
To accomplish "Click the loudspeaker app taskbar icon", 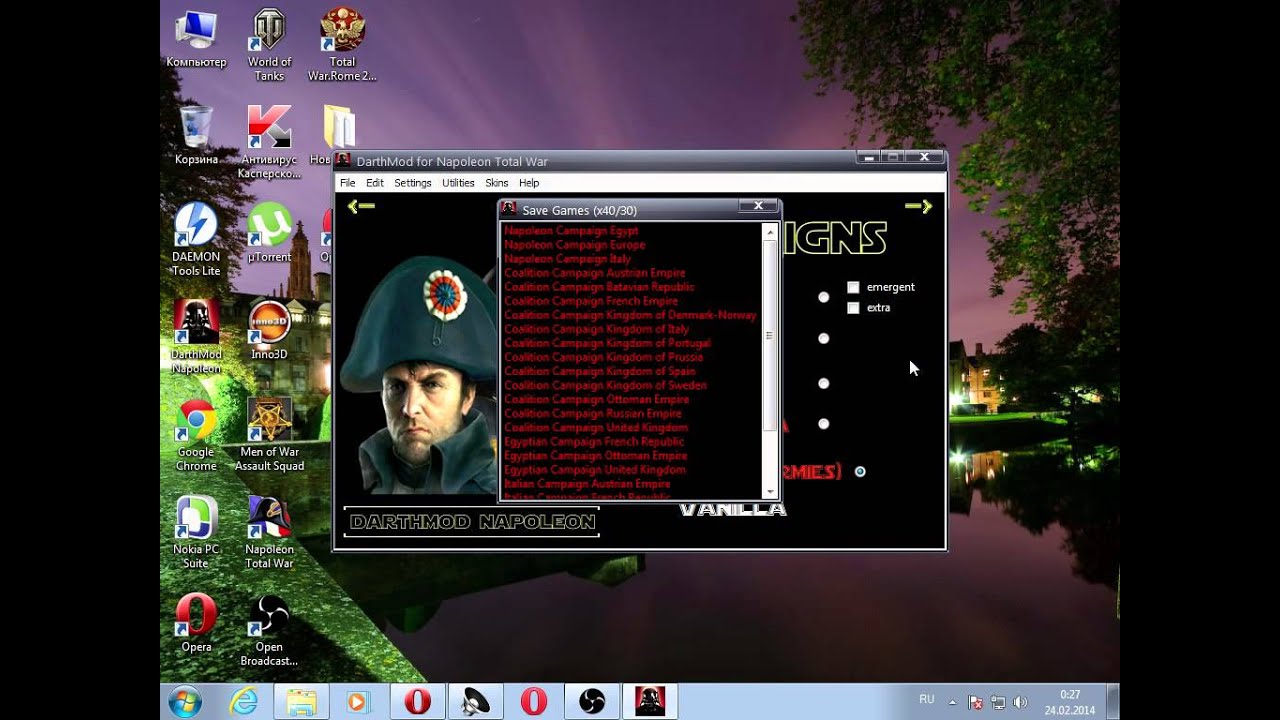I will [x=475, y=702].
